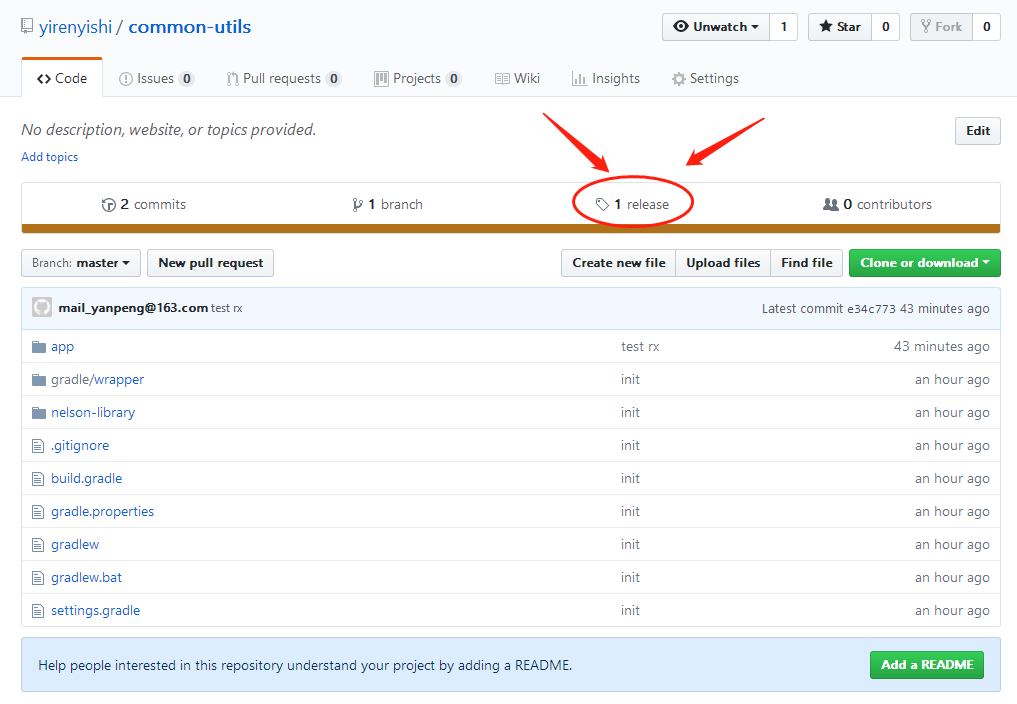Open the settings.gradle file
The width and height of the screenshot is (1017, 704).
coord(95,611)
